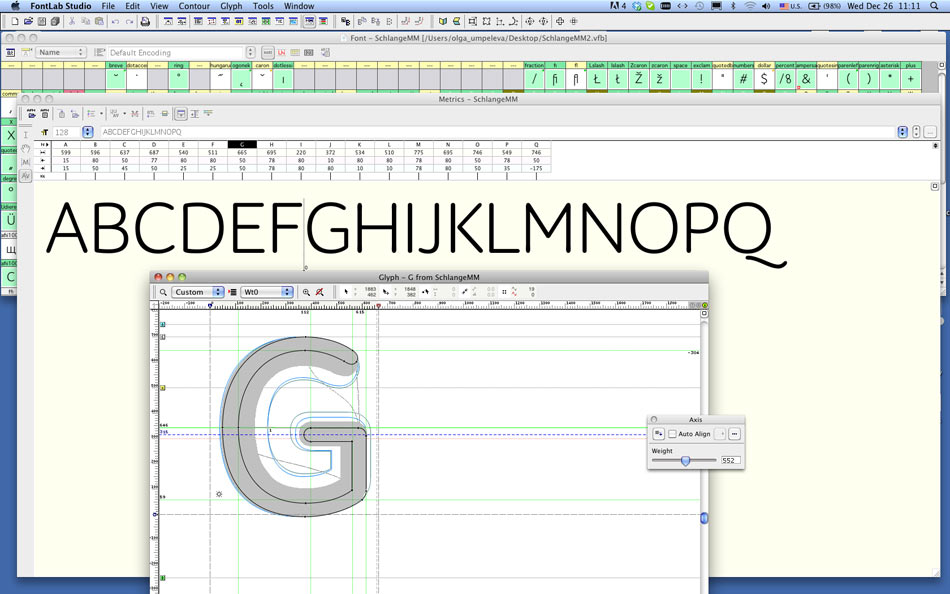
Task: Click the dollar glyph cell in Font window
Action: pyautogui.click(x=764, y=78)
